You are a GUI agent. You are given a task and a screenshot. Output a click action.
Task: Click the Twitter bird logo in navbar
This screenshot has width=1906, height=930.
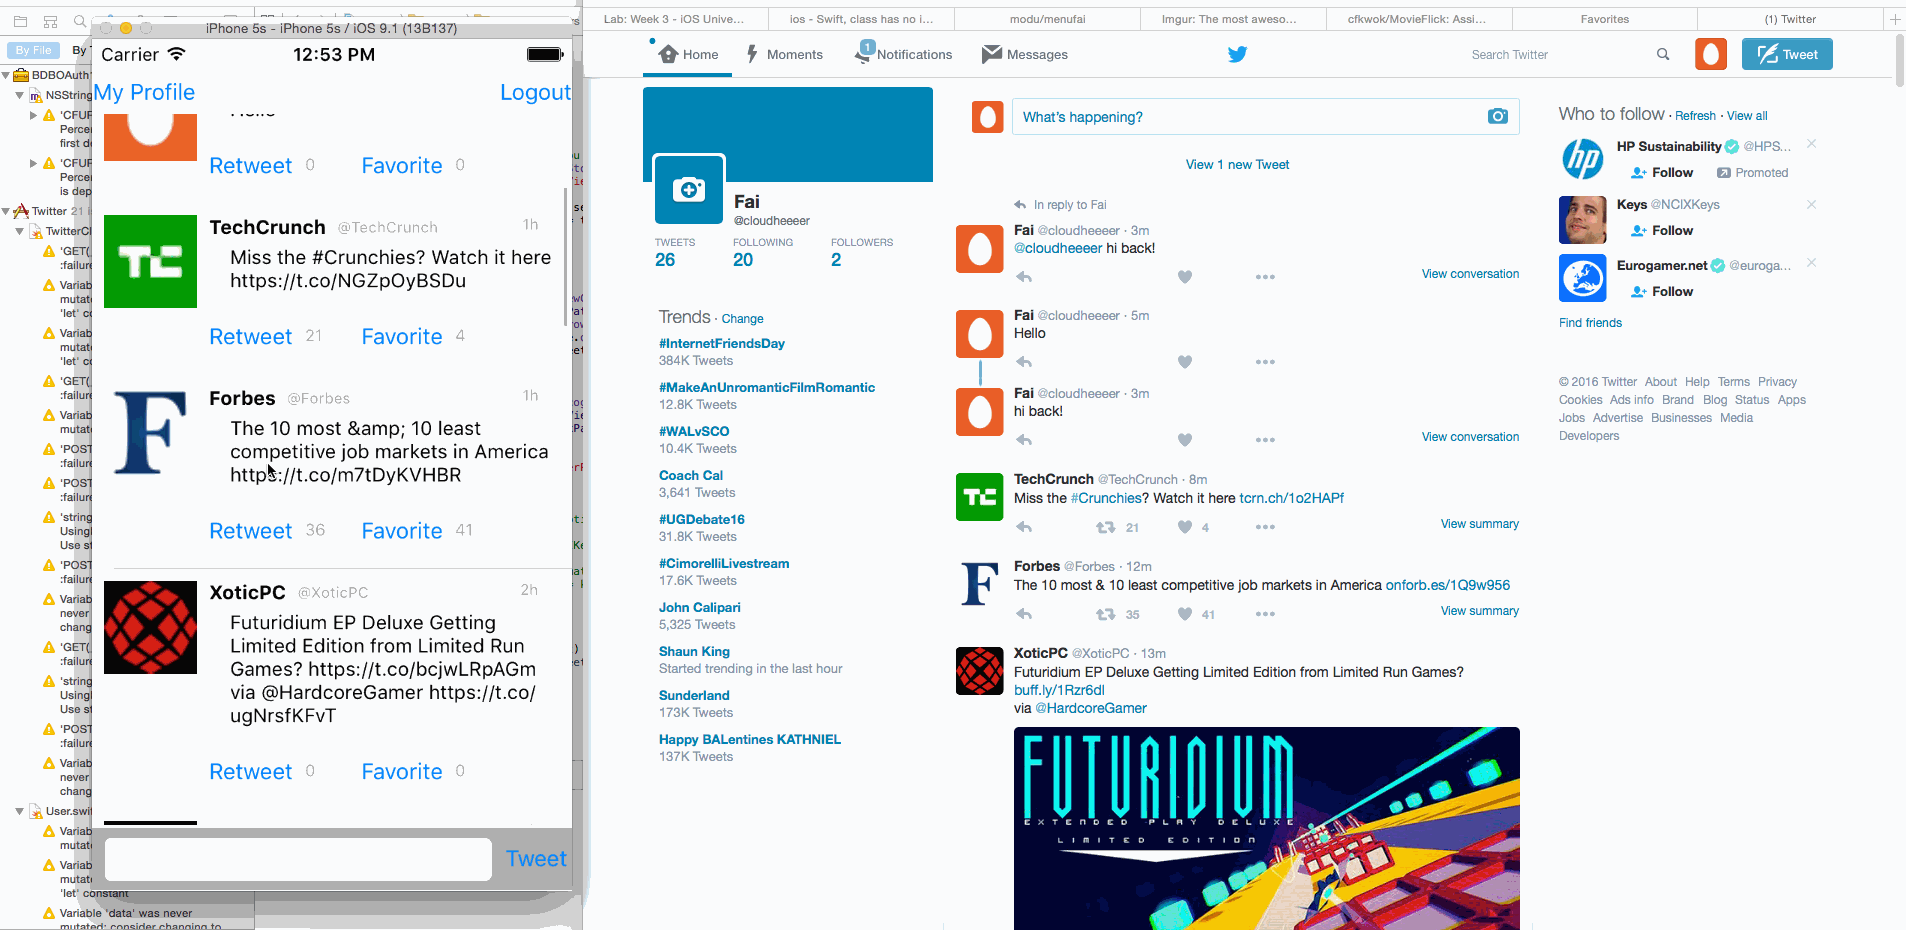tap(1237, 54)
